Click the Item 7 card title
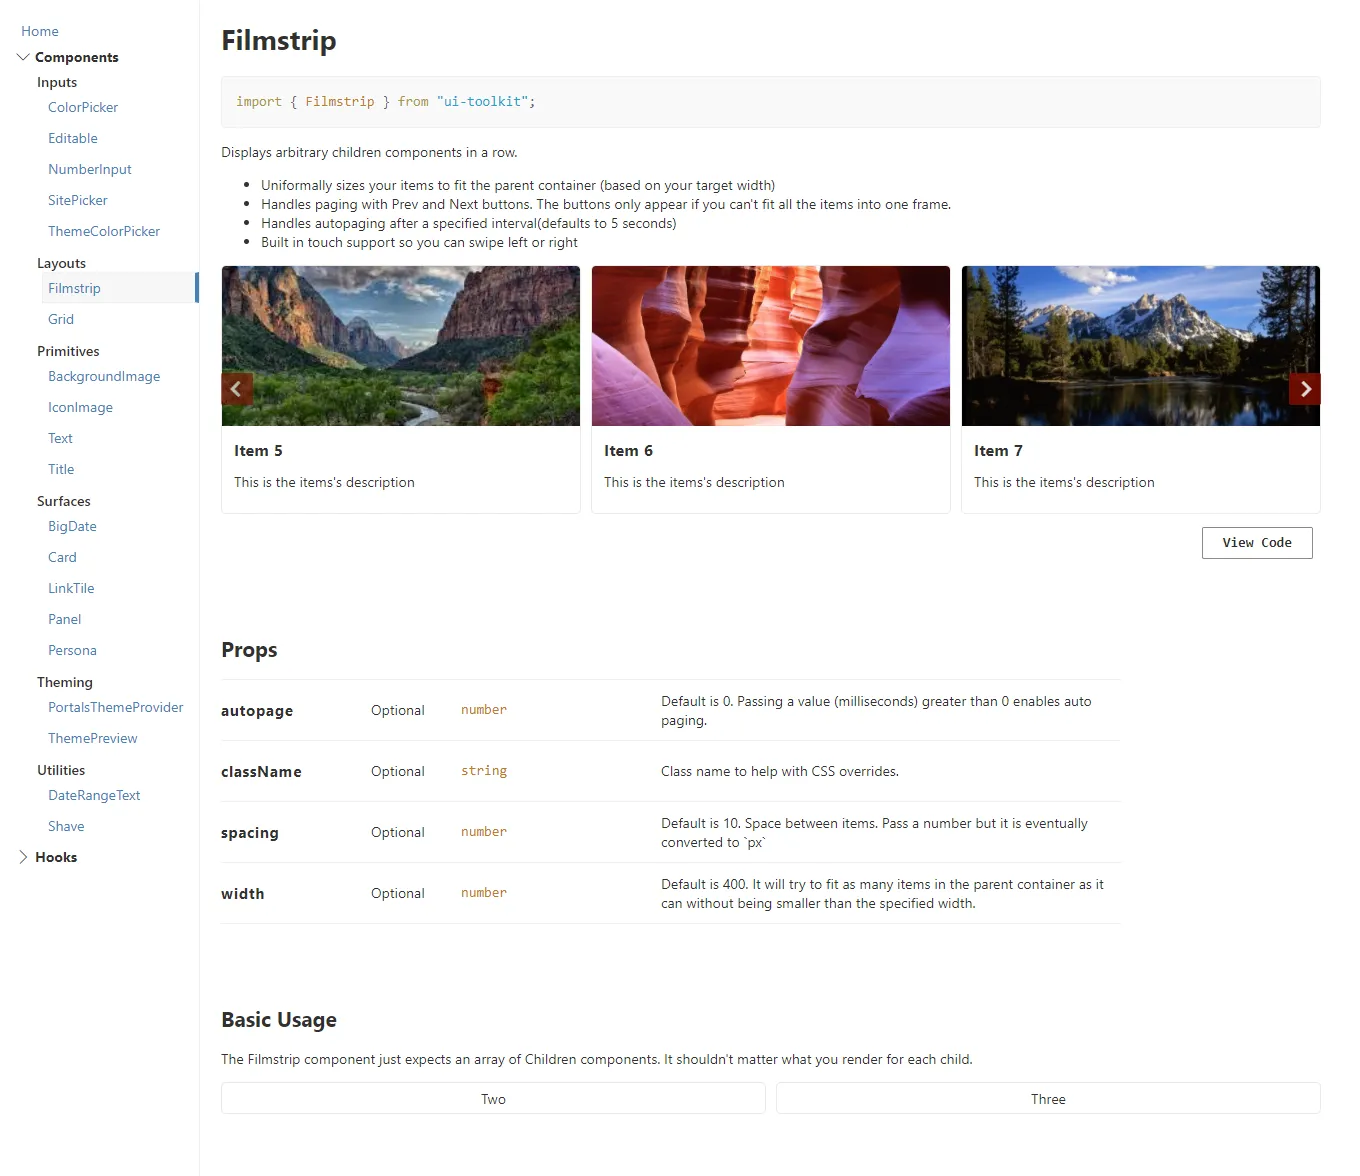The width and height of the screenshot is (1360, 1176). [998, 451]
